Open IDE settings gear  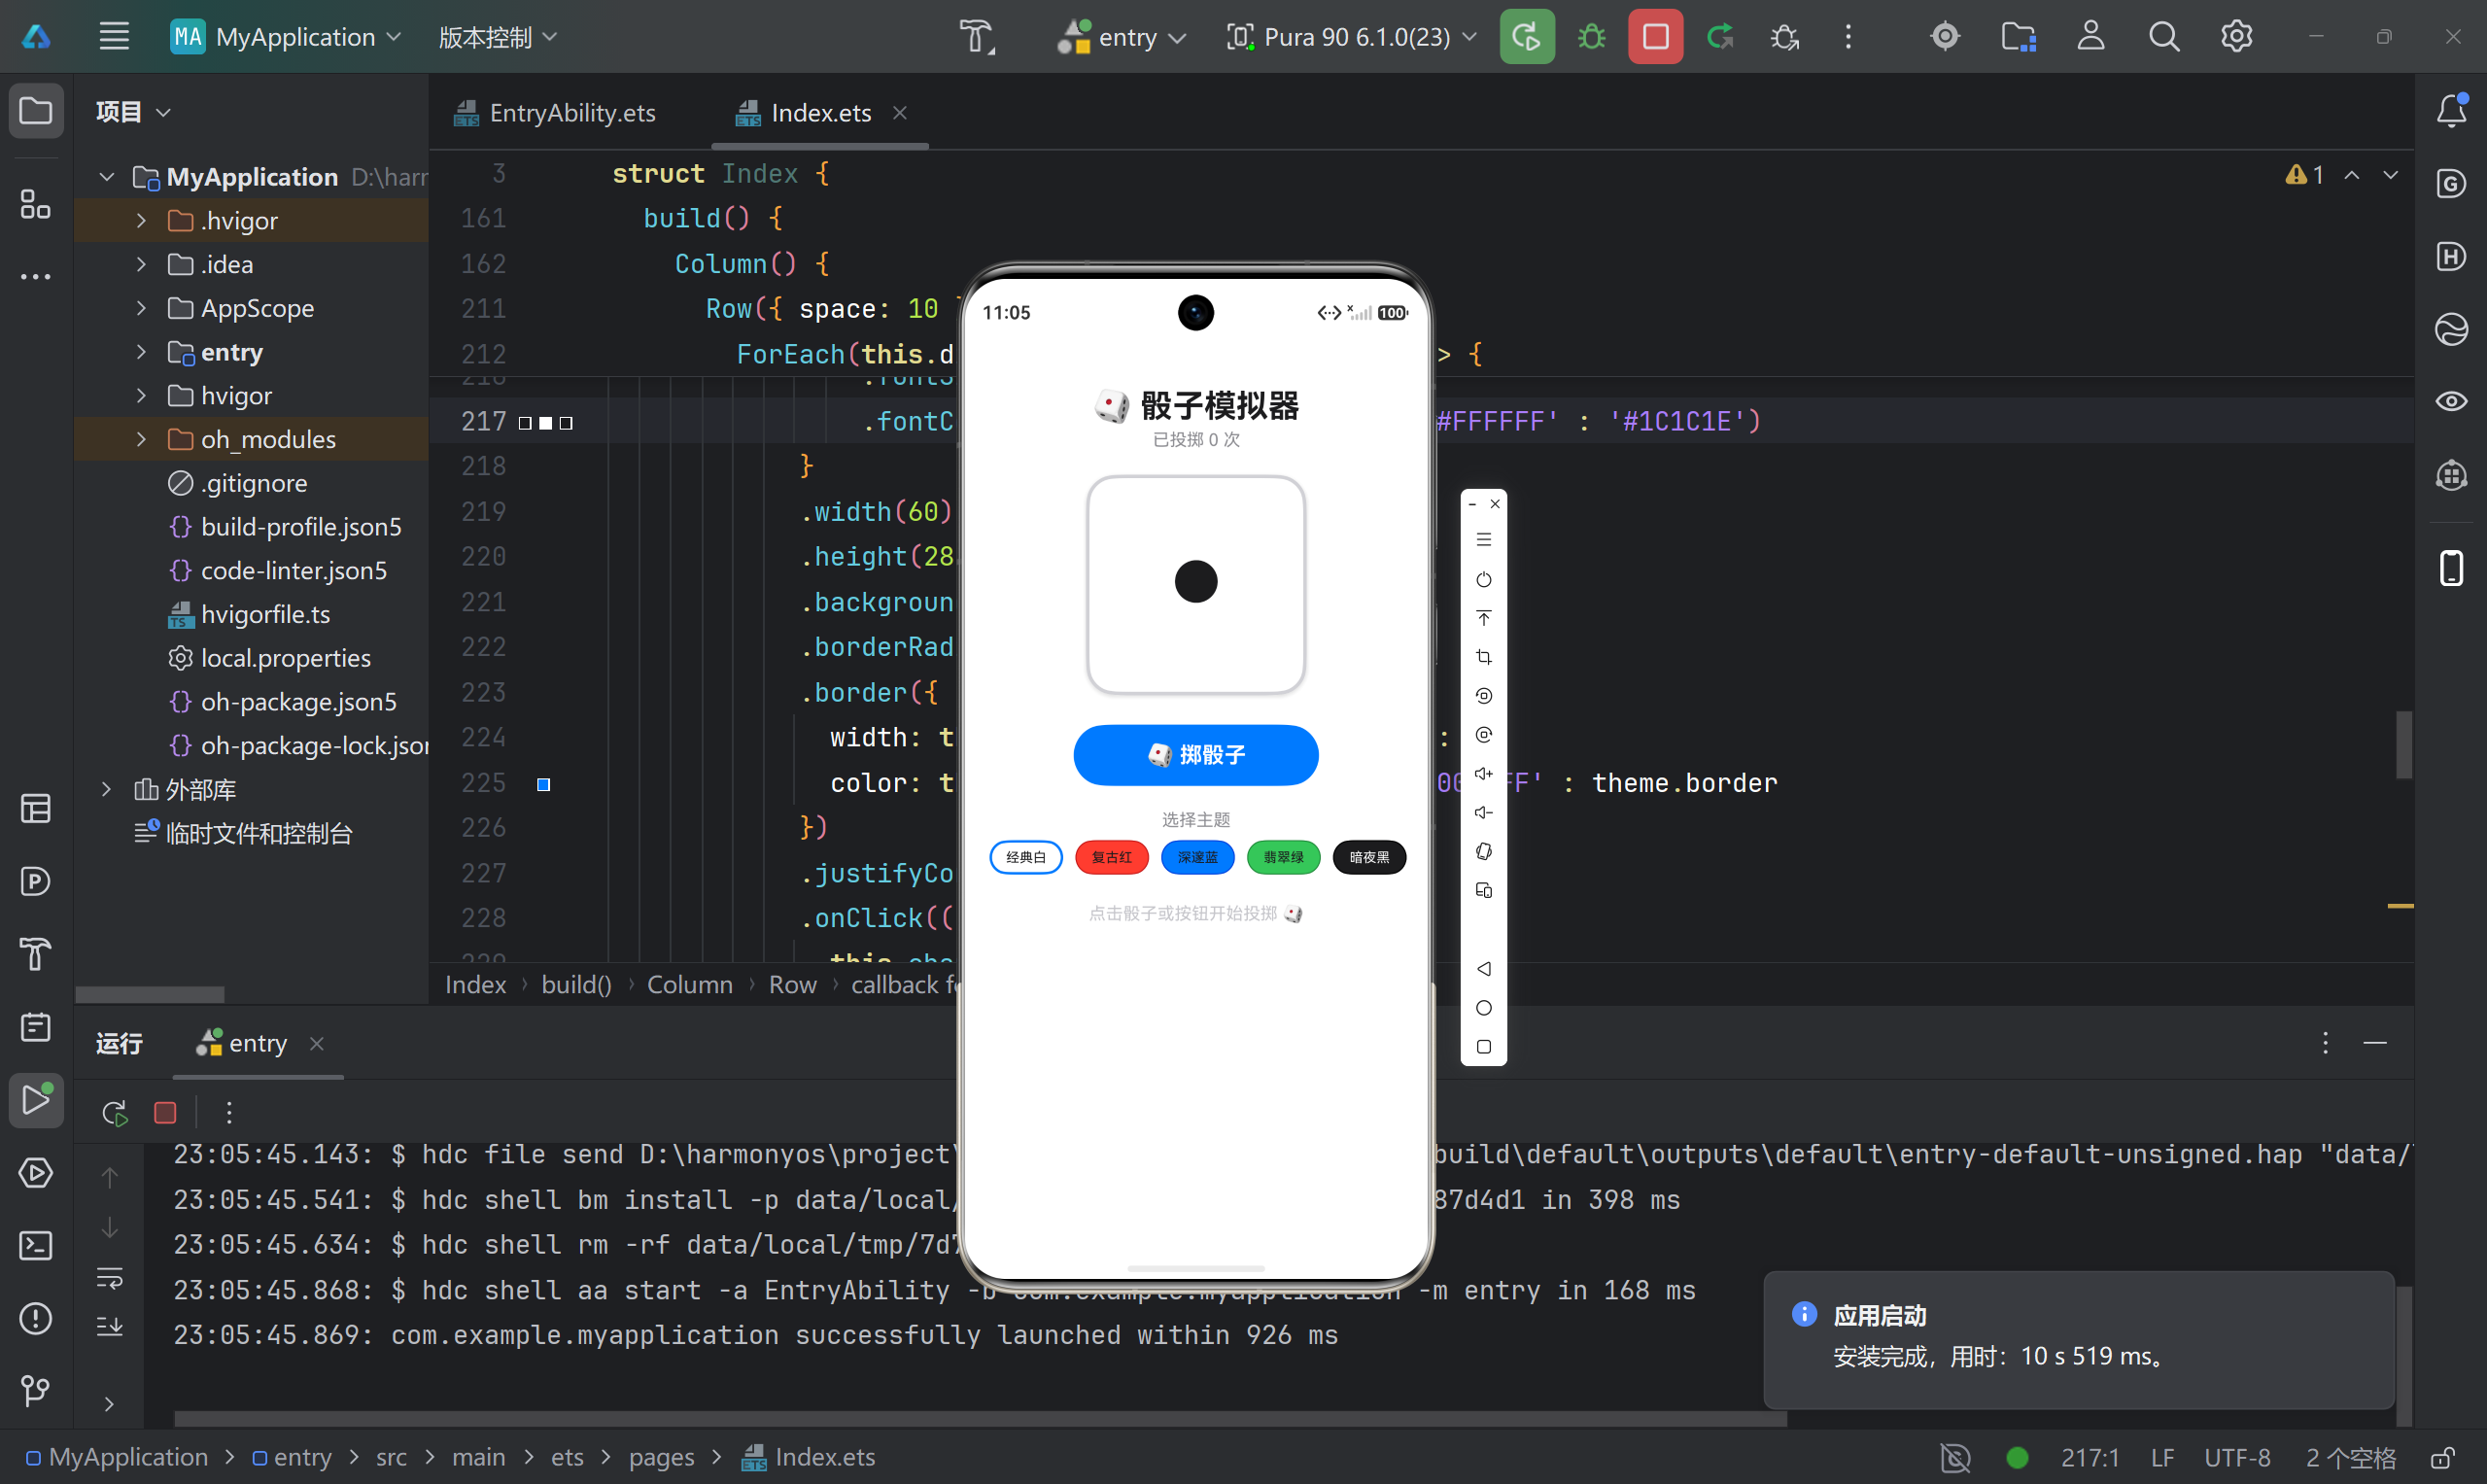pos(2237,37)
